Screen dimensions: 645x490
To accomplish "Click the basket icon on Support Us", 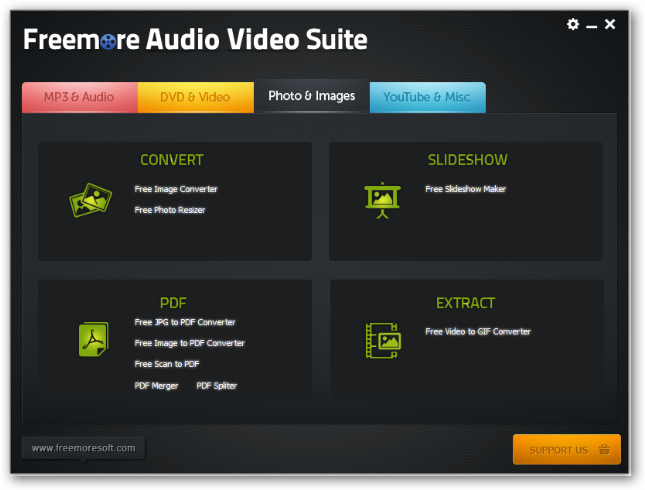I will click(604, 449).
